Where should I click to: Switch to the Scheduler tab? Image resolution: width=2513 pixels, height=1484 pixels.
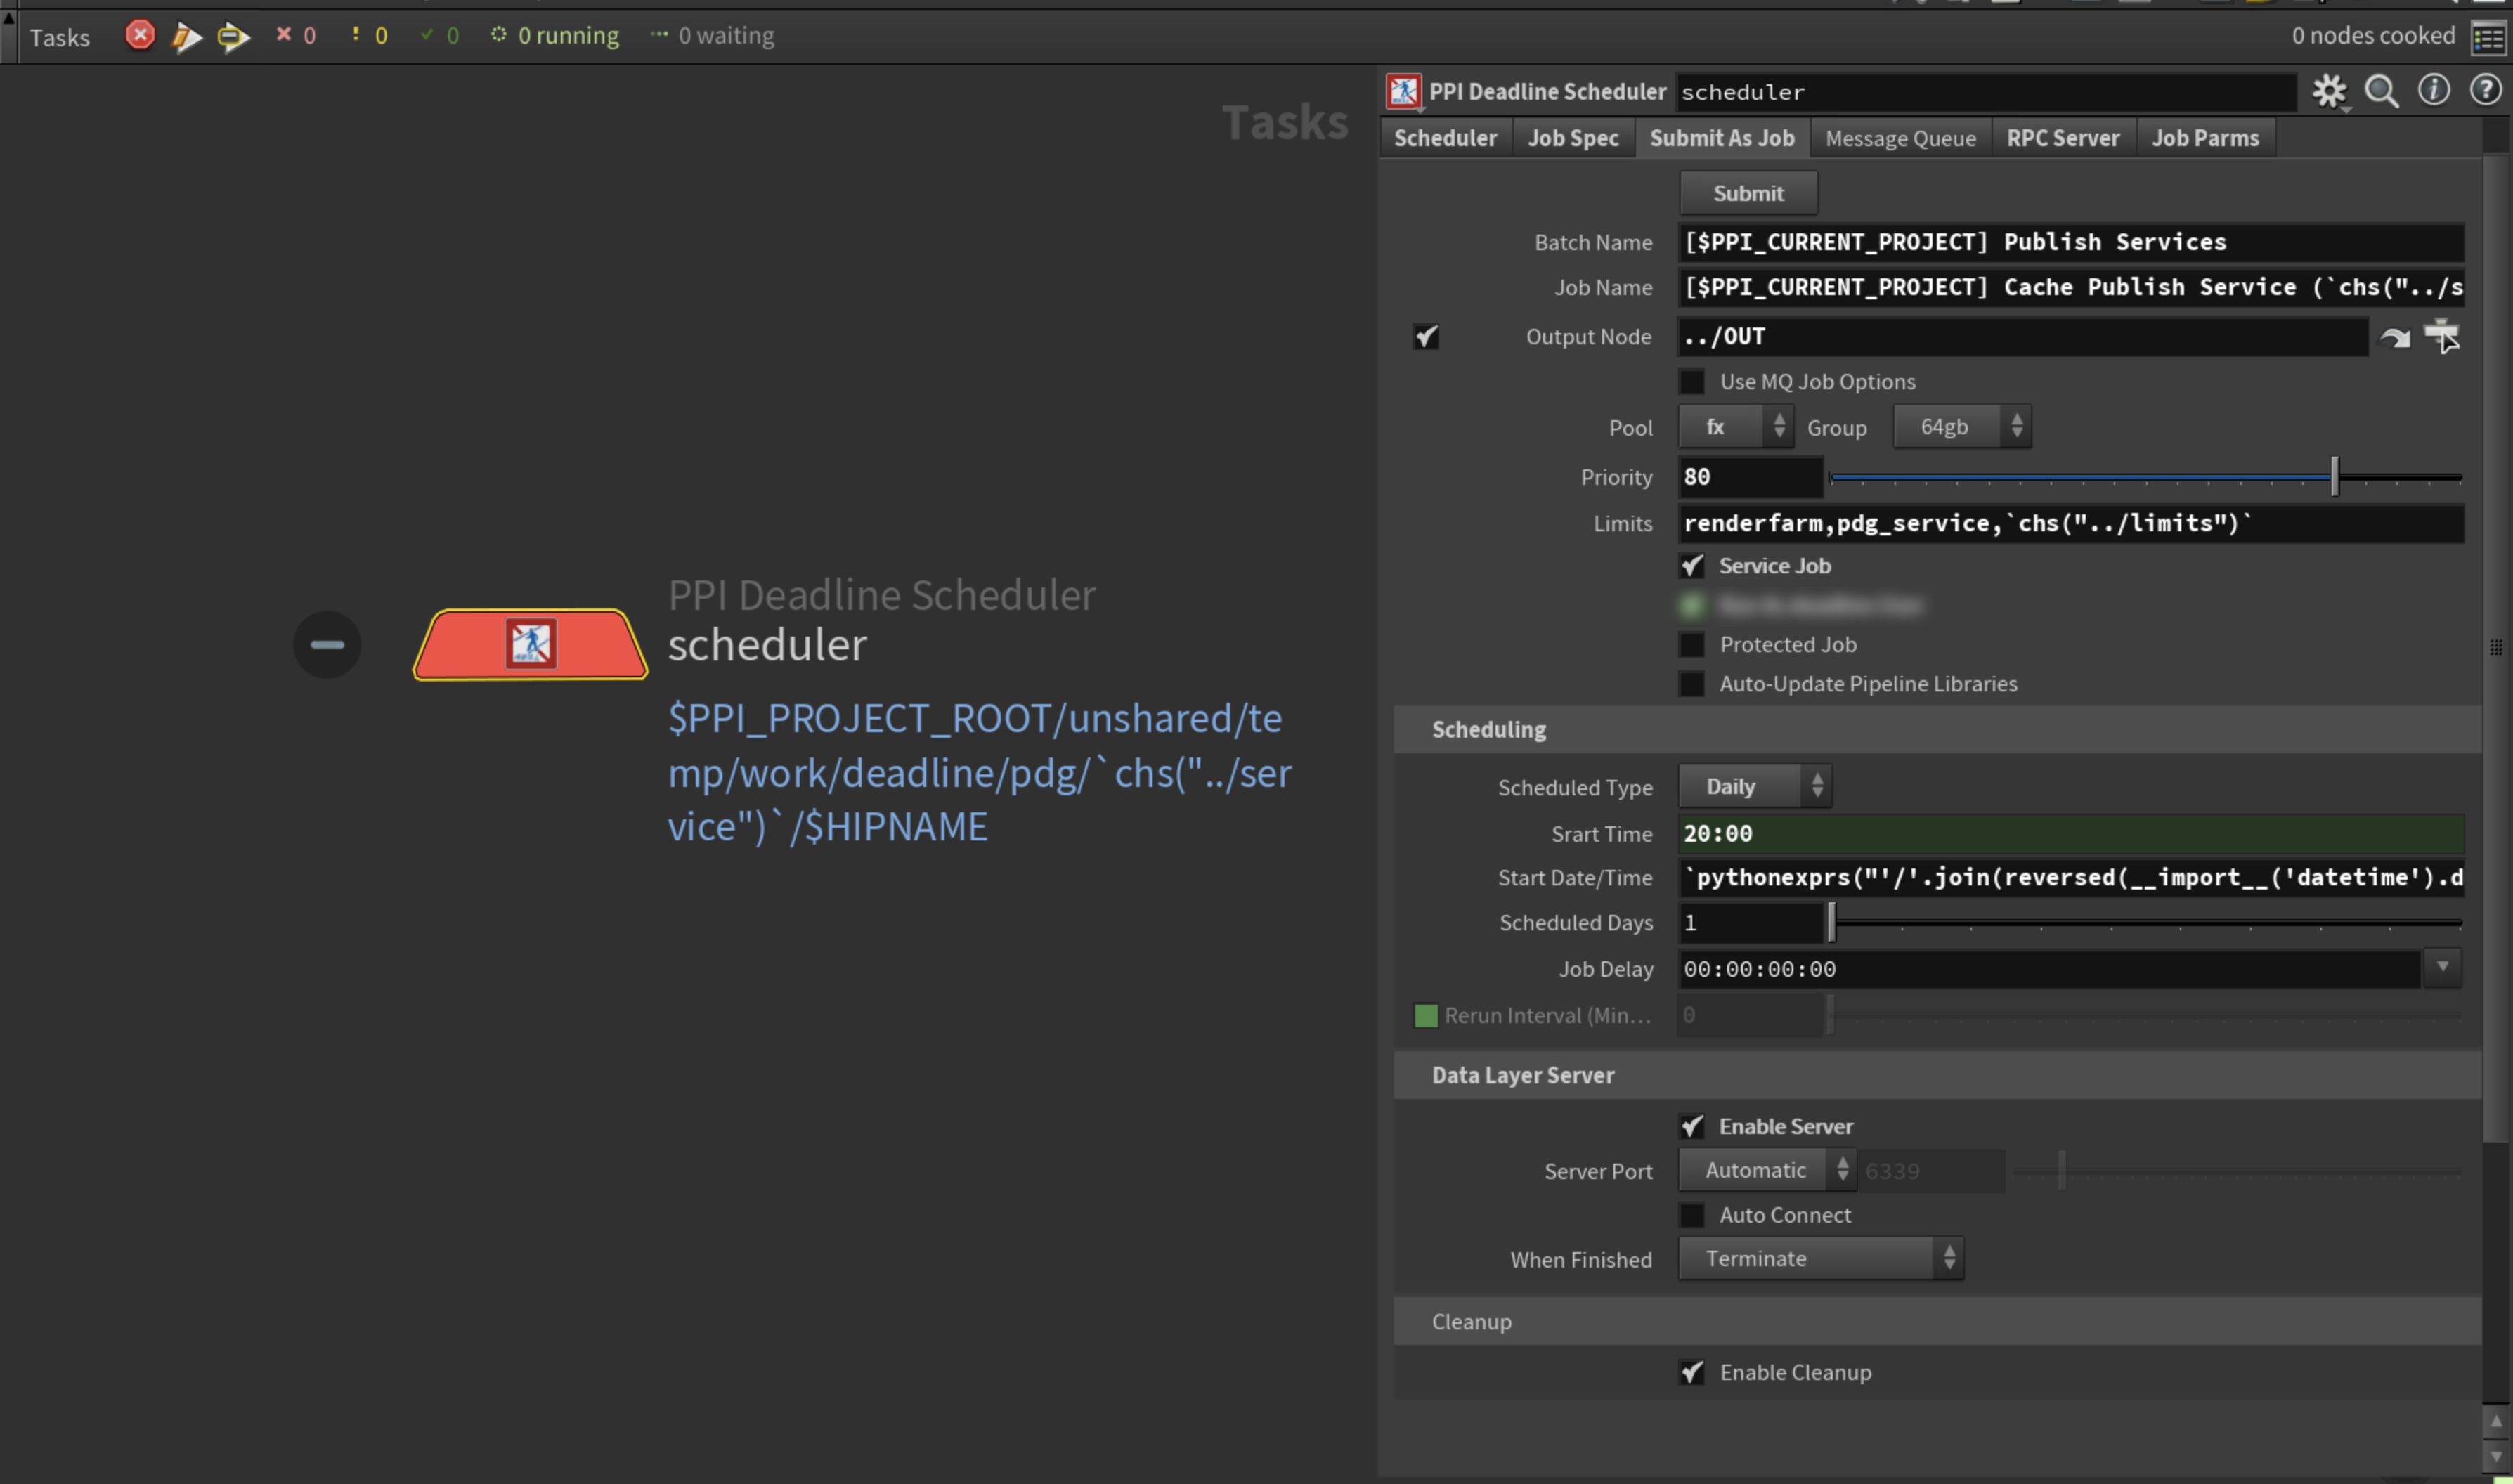click(1446, 138)
